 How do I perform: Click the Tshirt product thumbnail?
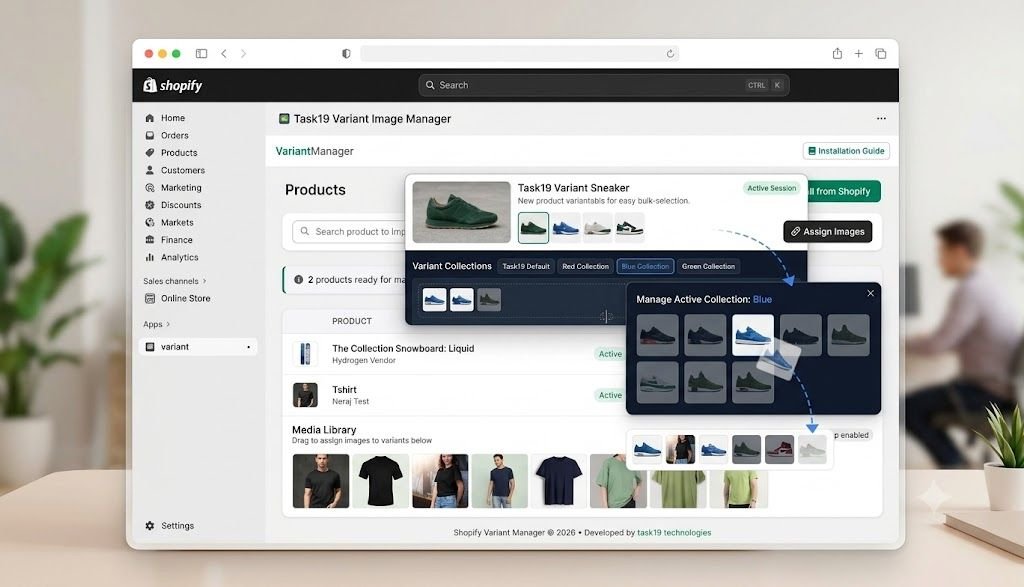[305, 395]
